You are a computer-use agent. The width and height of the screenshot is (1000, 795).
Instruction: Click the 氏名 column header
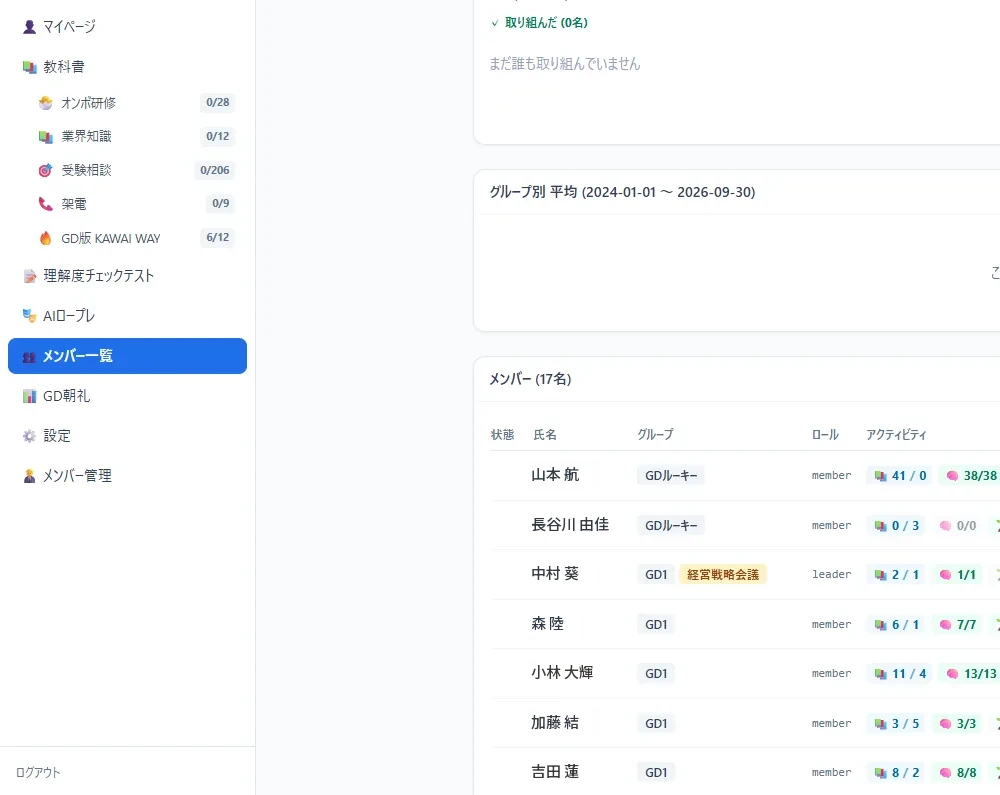pos(545,435)
